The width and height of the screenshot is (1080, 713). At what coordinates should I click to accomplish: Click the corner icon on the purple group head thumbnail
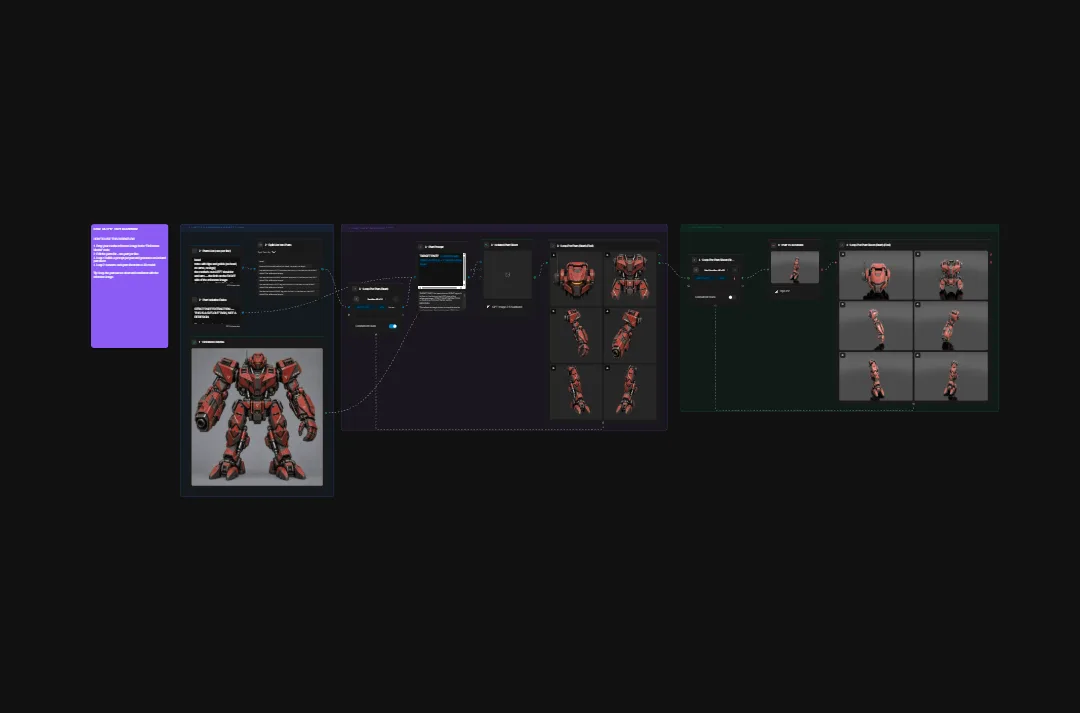point(554,255)
